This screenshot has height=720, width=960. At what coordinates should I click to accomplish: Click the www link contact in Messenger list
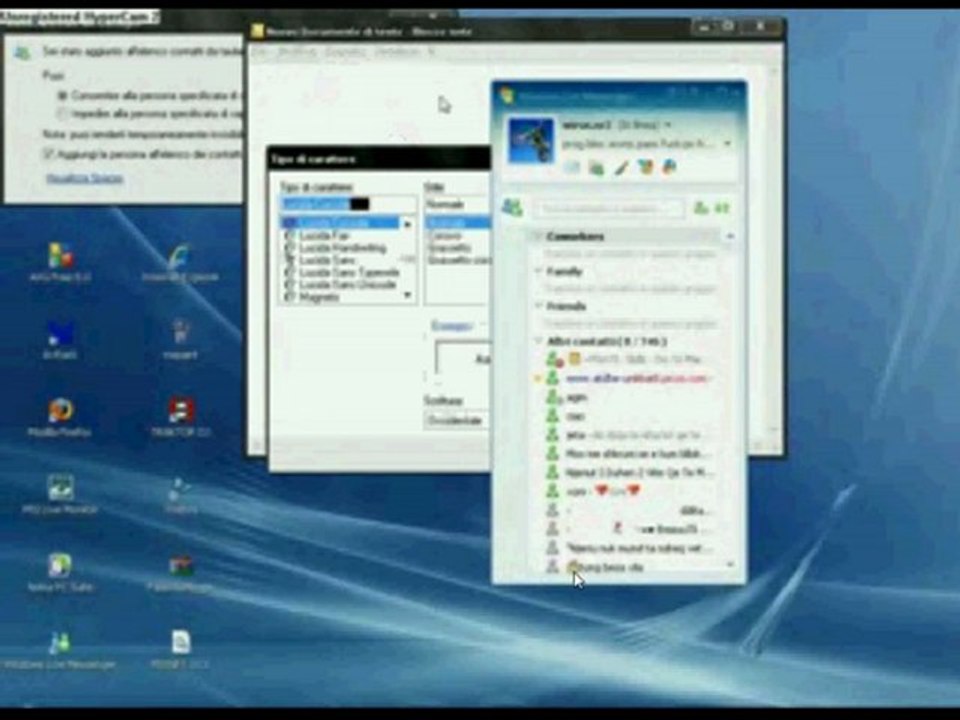[x=636, y=378]
